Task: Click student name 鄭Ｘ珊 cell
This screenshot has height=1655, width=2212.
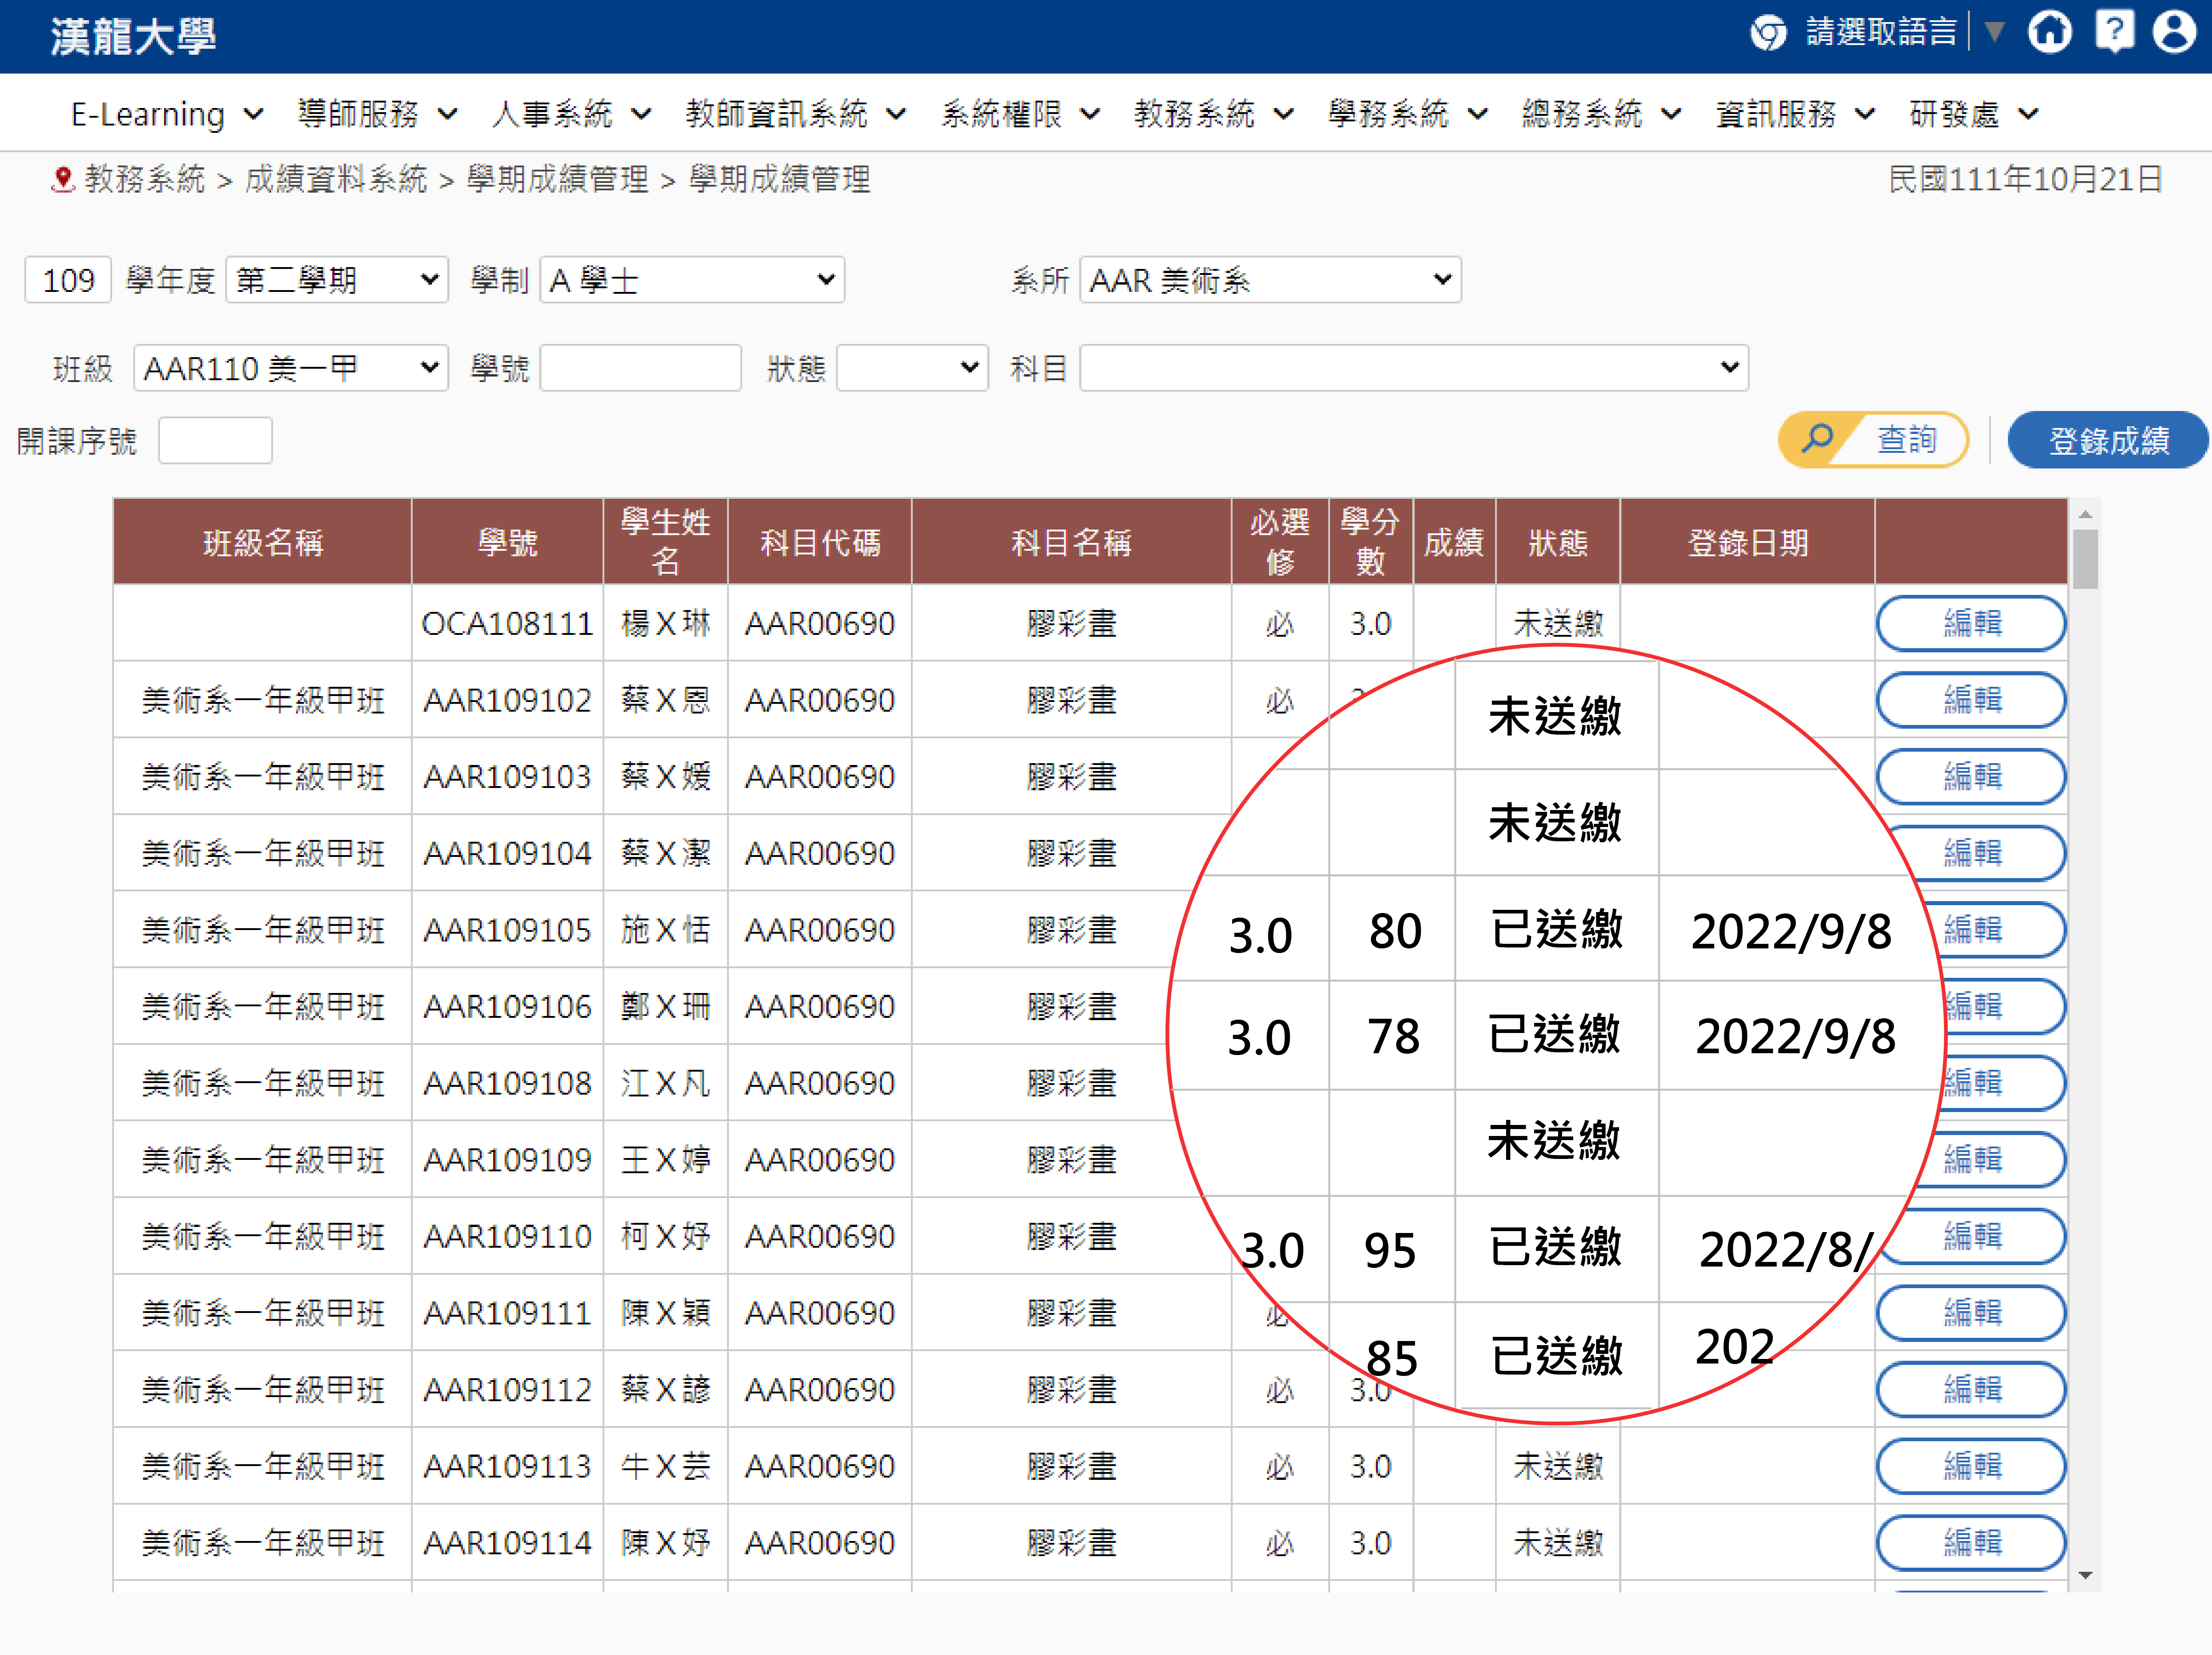Action: tap(665, 1007)
